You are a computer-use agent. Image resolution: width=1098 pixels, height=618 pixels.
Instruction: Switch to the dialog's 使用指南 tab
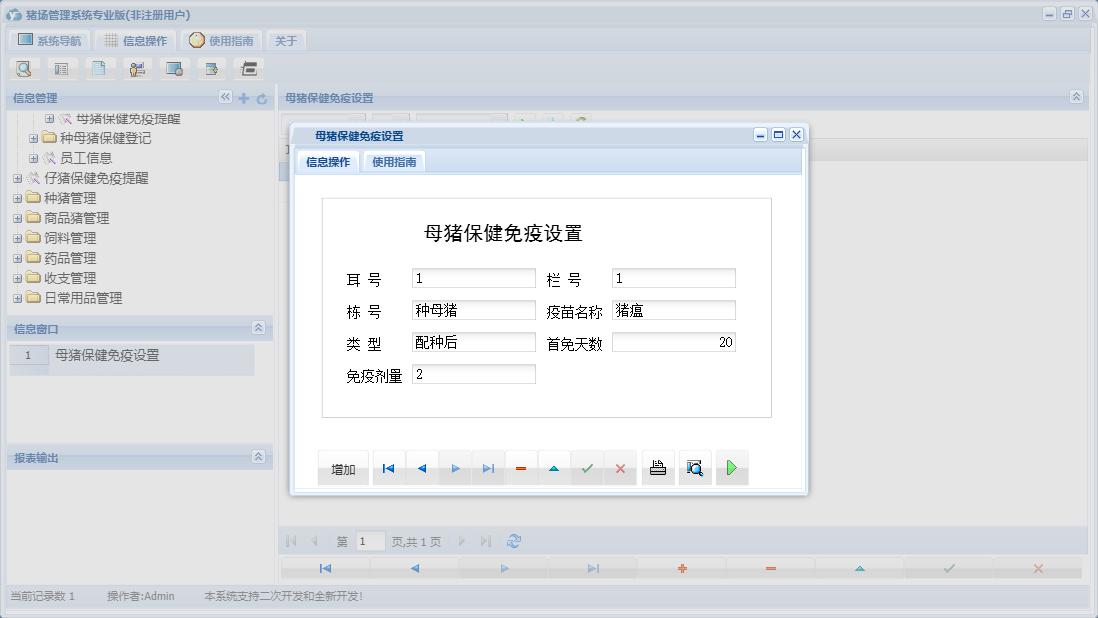[394, 162]
